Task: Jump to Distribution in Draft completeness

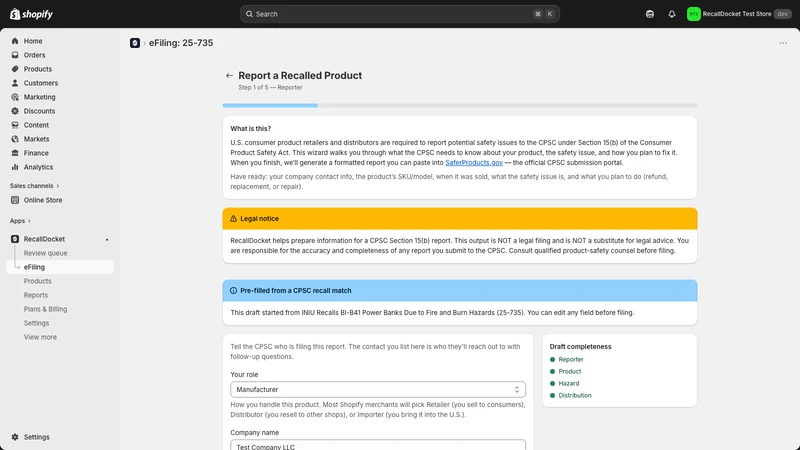Action: pos(574,395)
